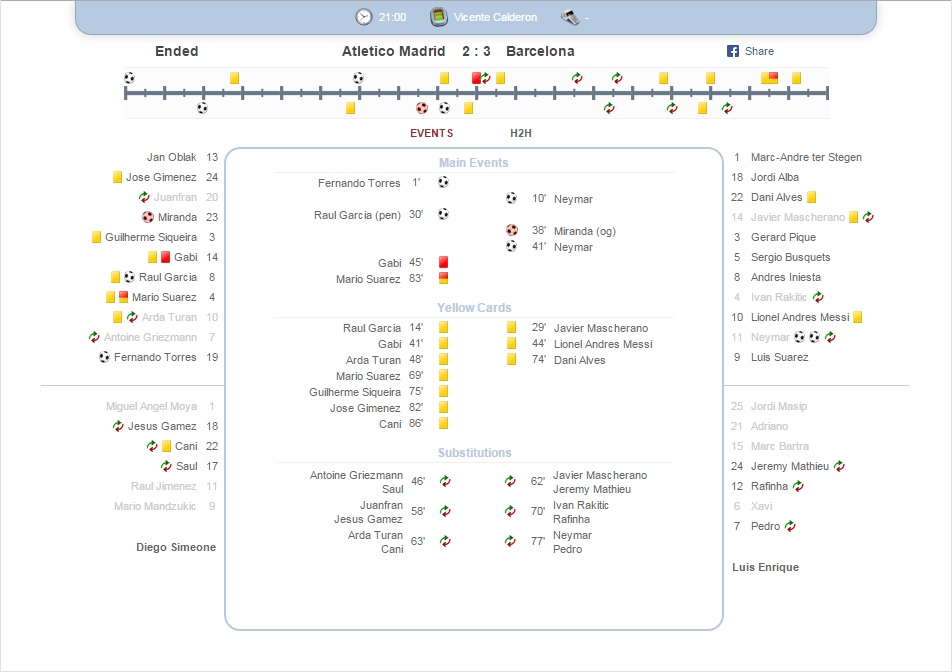Click Guilherme Siqueira in Atletico lineup
952x672 pixels.
click(151, 237)
